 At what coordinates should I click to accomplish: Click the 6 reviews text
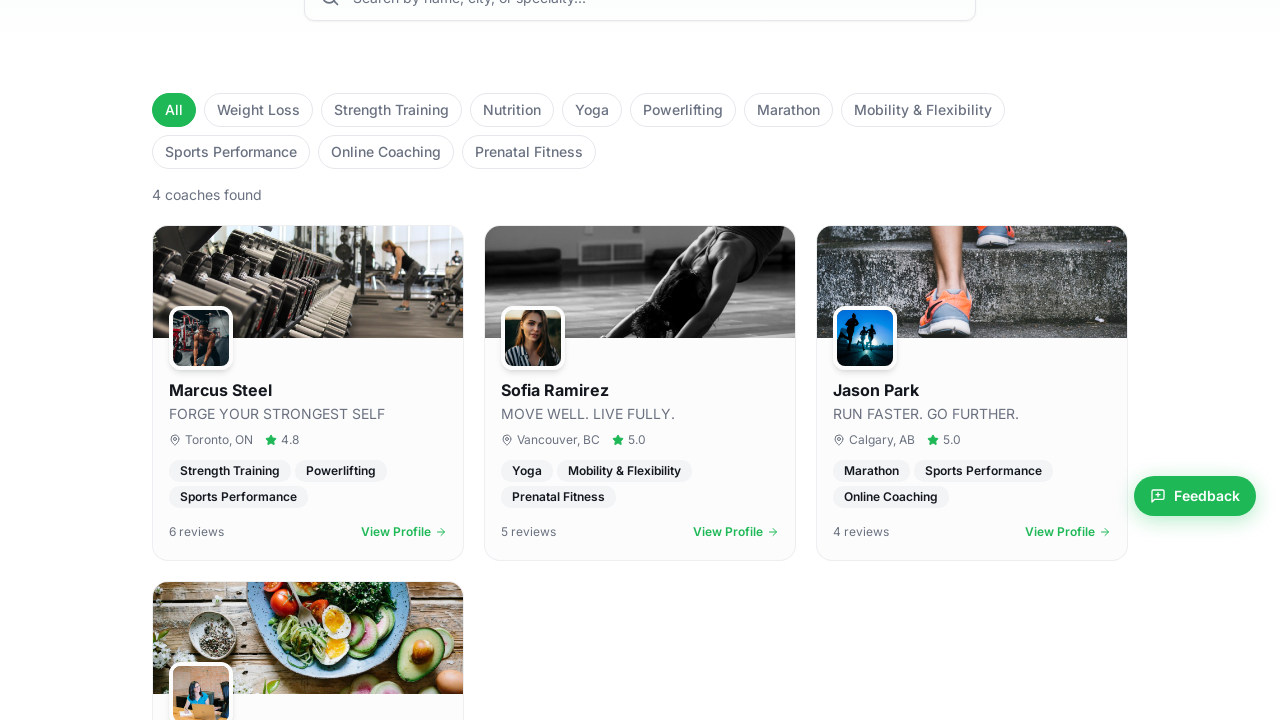coord(197,532)
